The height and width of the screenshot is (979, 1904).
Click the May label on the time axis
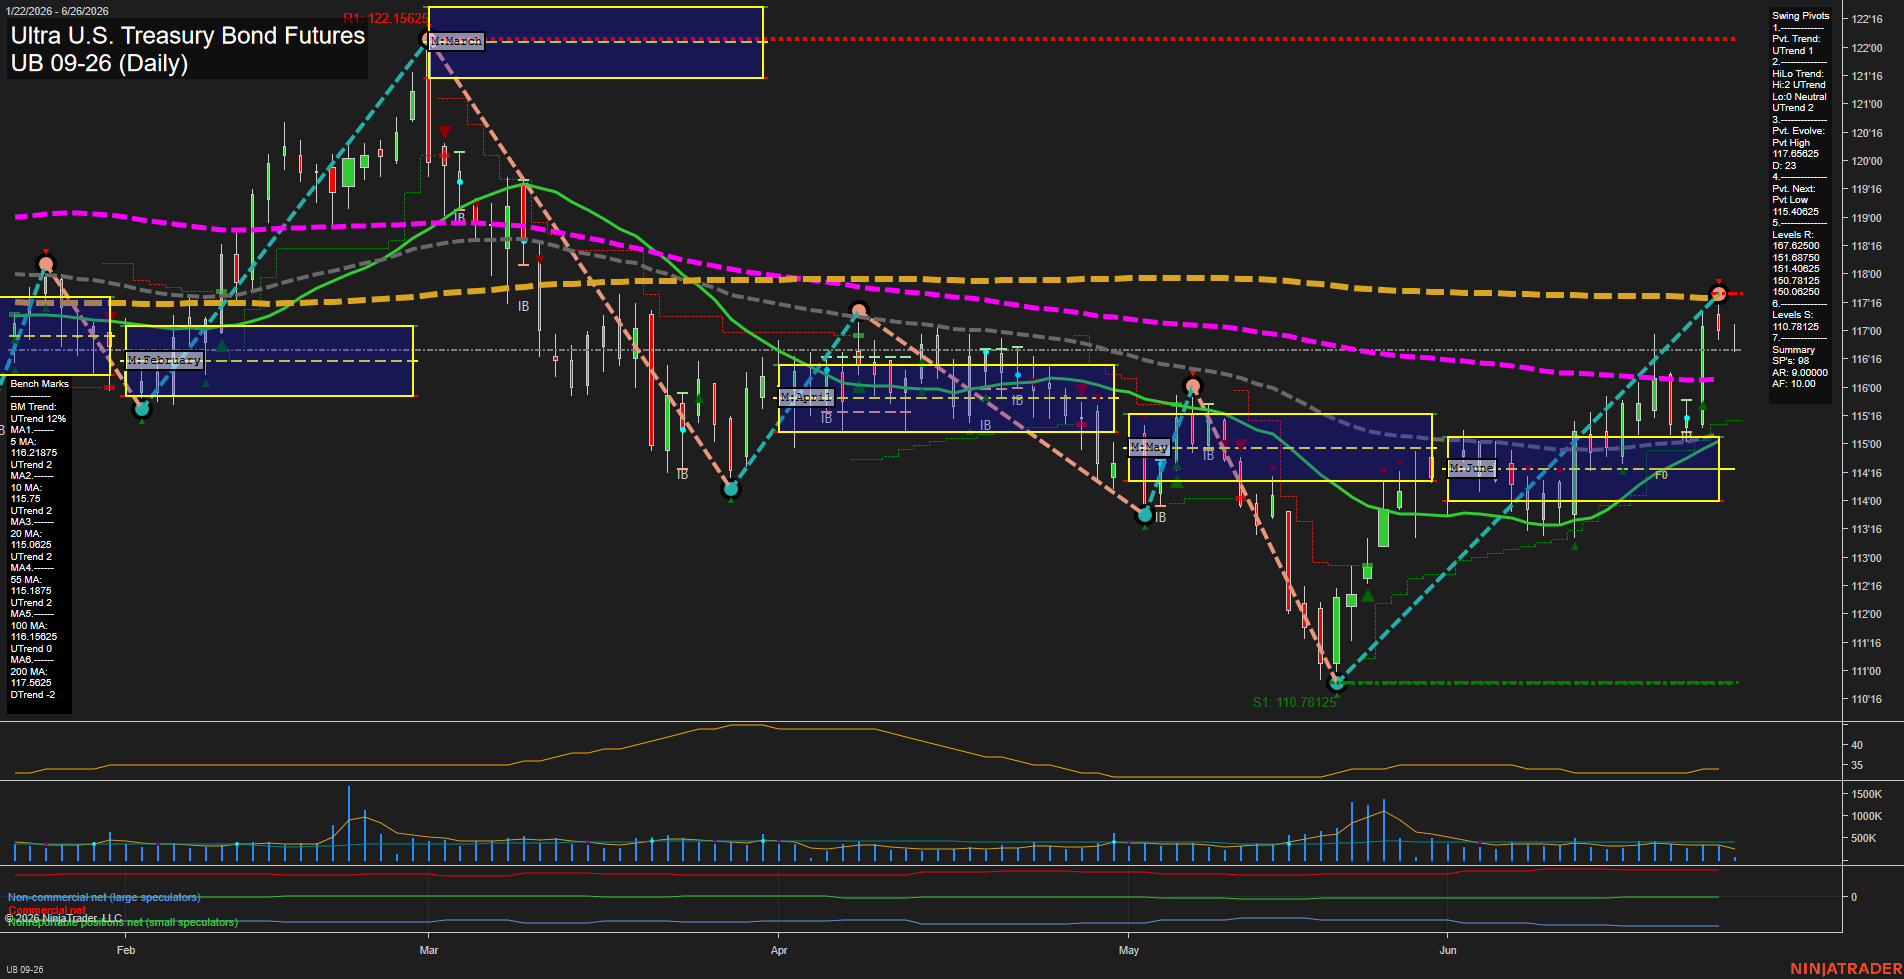pos(1129,950)
